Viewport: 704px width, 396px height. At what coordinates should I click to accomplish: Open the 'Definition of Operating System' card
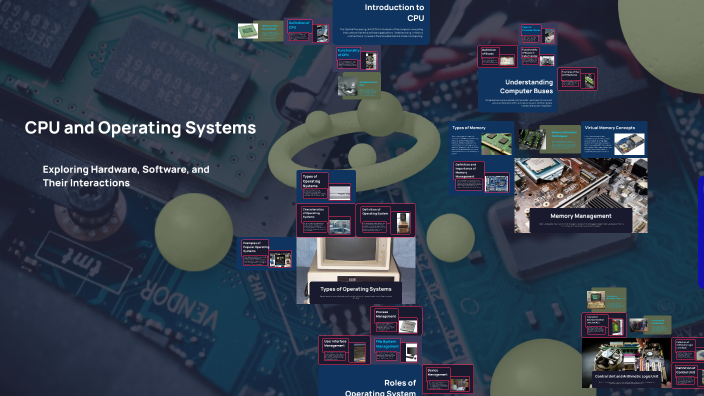tap(386, 220)
